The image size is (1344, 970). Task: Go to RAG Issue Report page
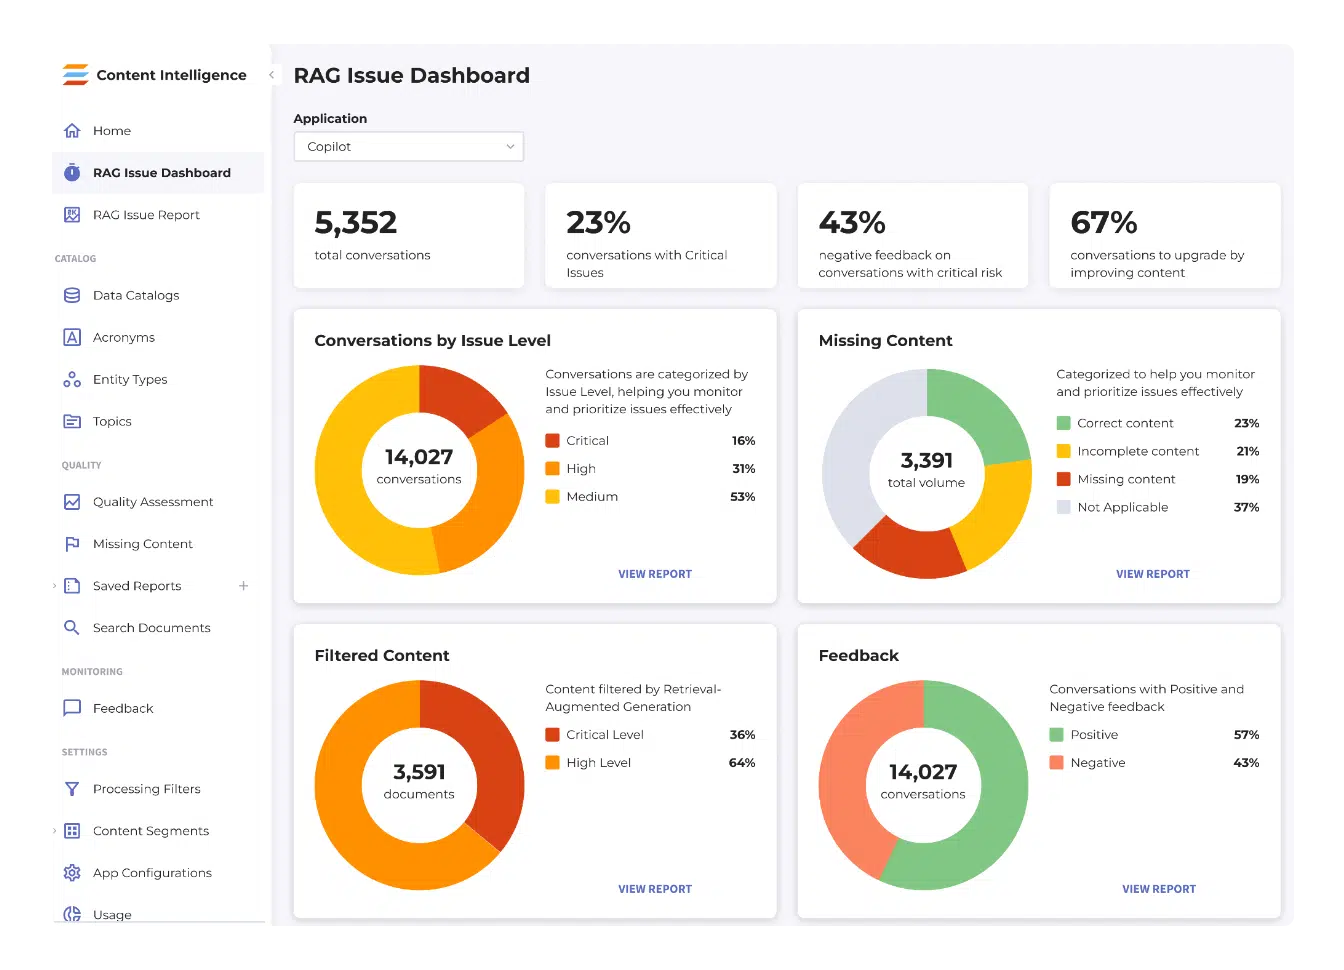point(146,215)
